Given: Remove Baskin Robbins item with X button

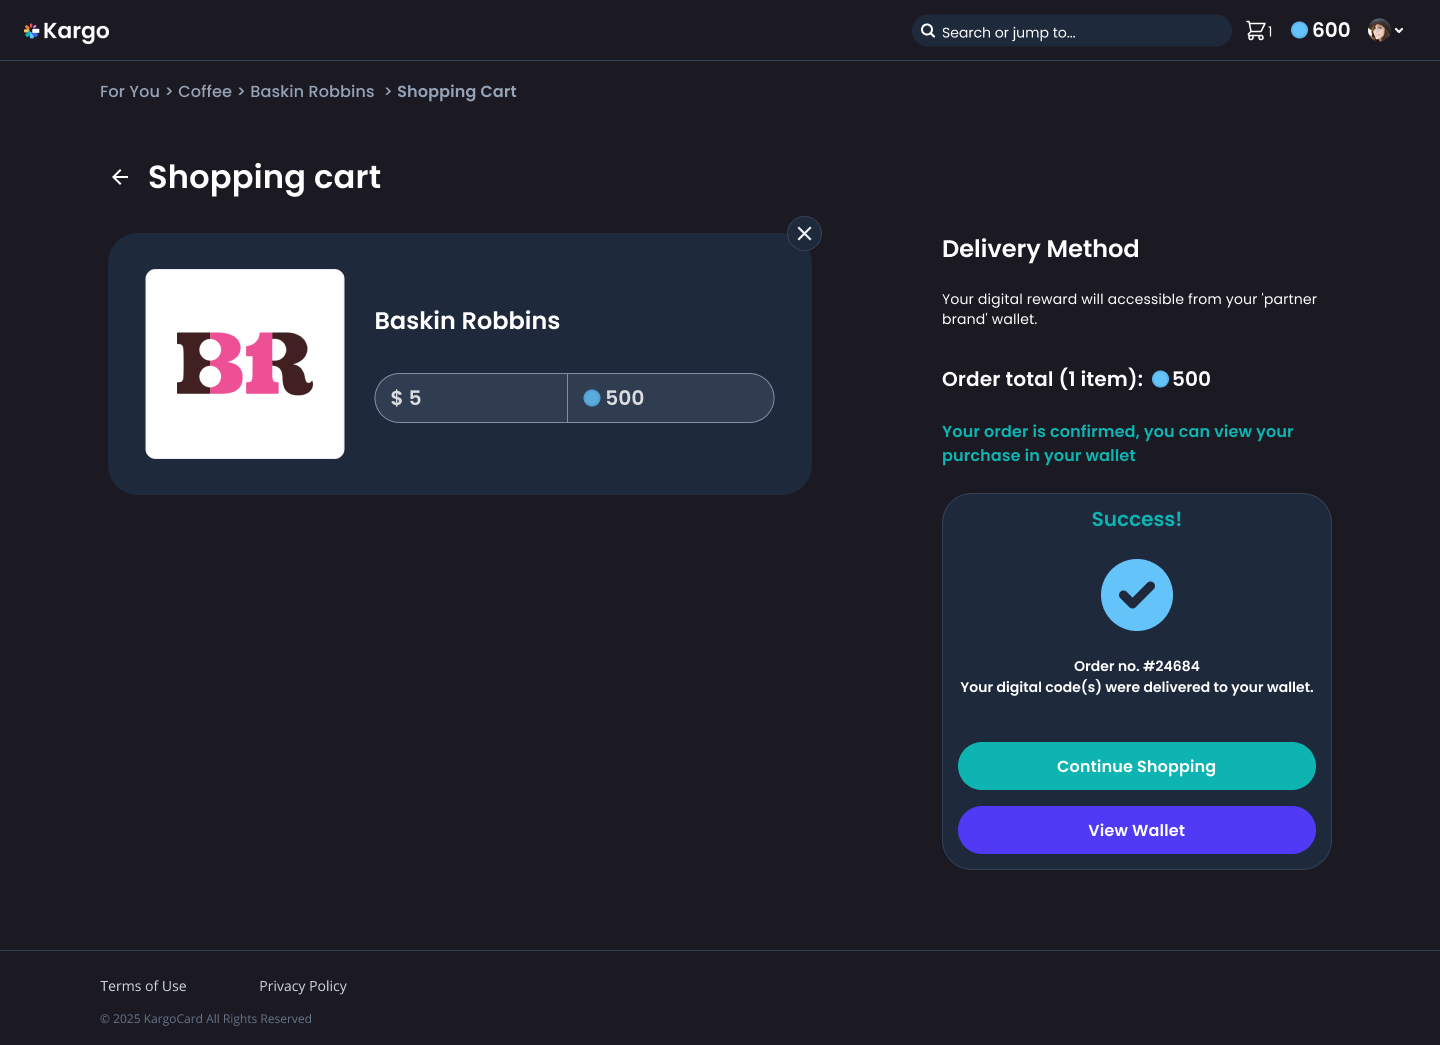Looking at the screenshot, I should [804, 233].
